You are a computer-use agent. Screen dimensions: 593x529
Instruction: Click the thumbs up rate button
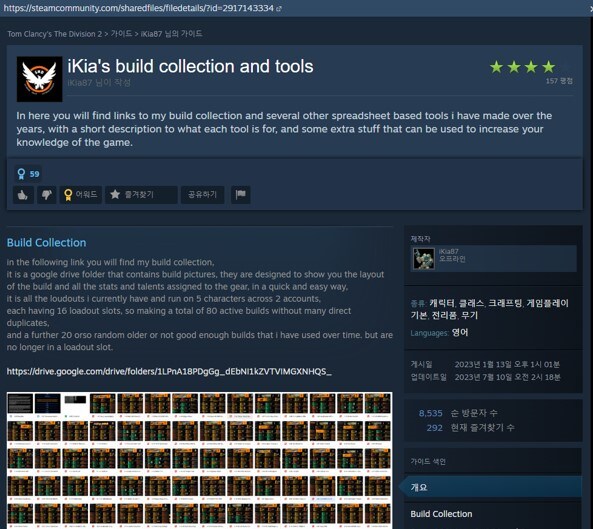click(x=23, y=195)
